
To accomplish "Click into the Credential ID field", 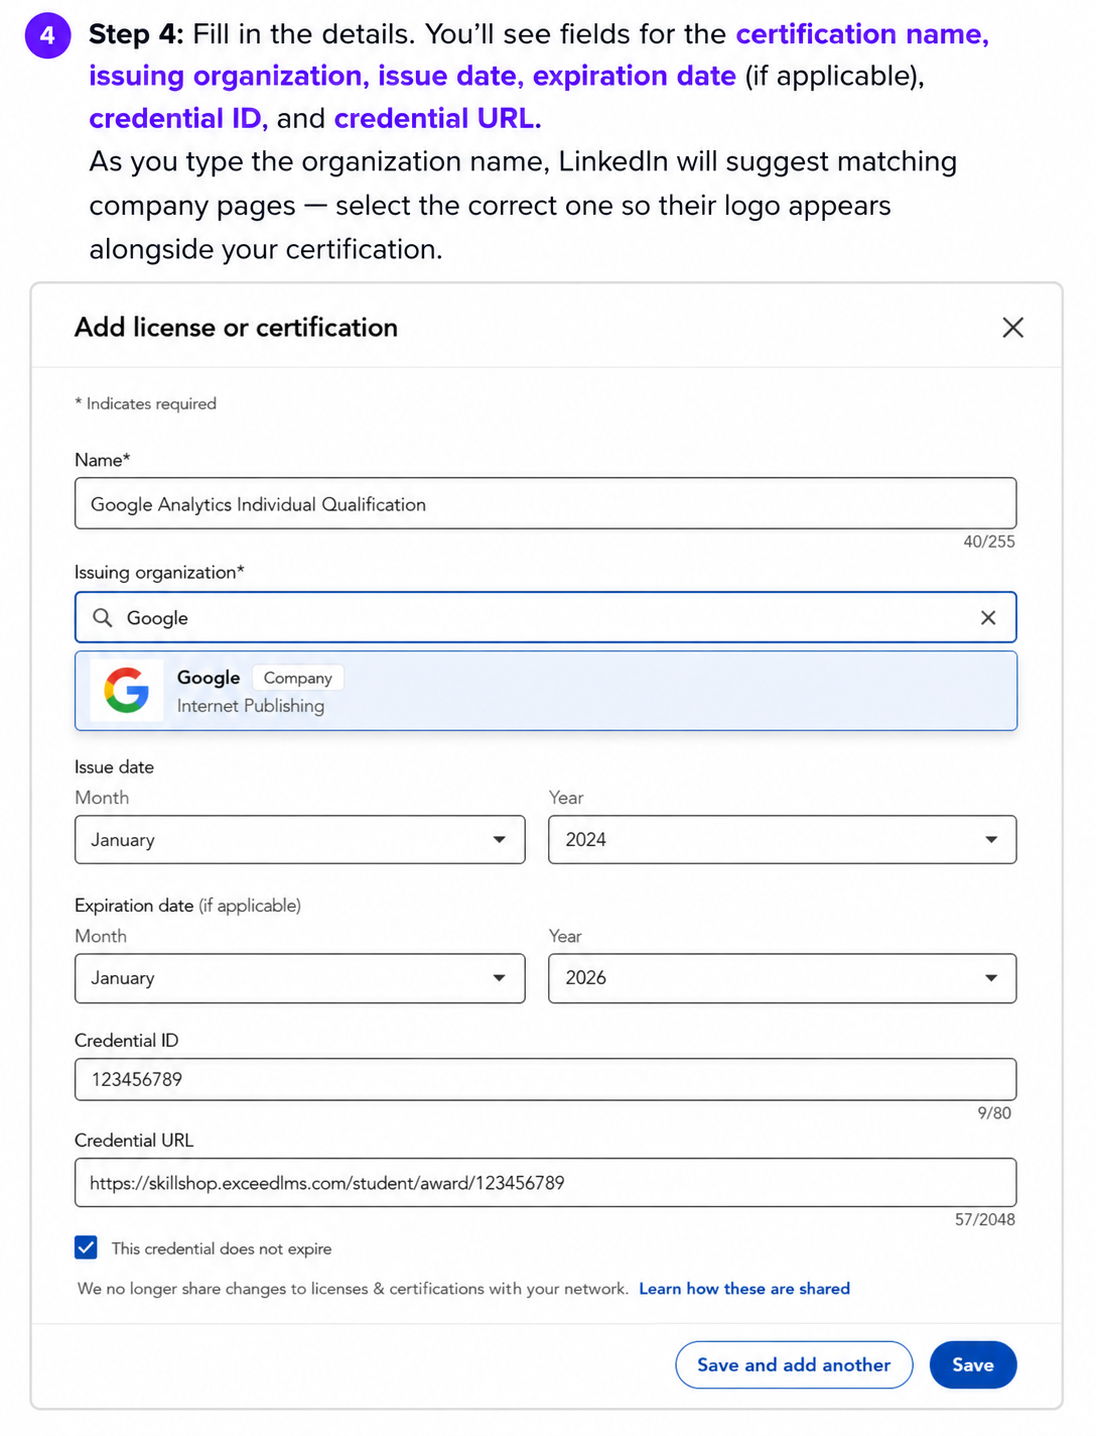I will tap(546, 1079).
